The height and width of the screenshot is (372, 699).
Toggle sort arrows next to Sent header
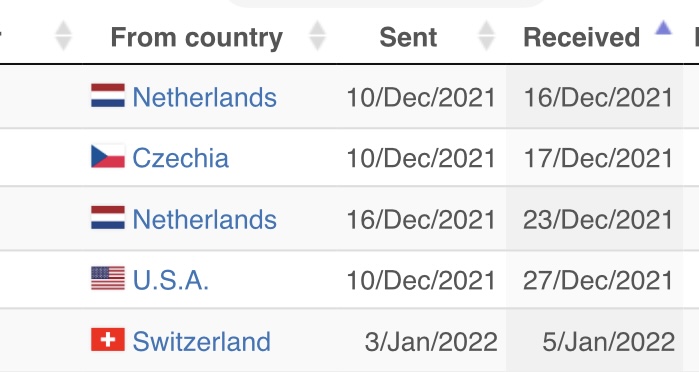point(486,36)
